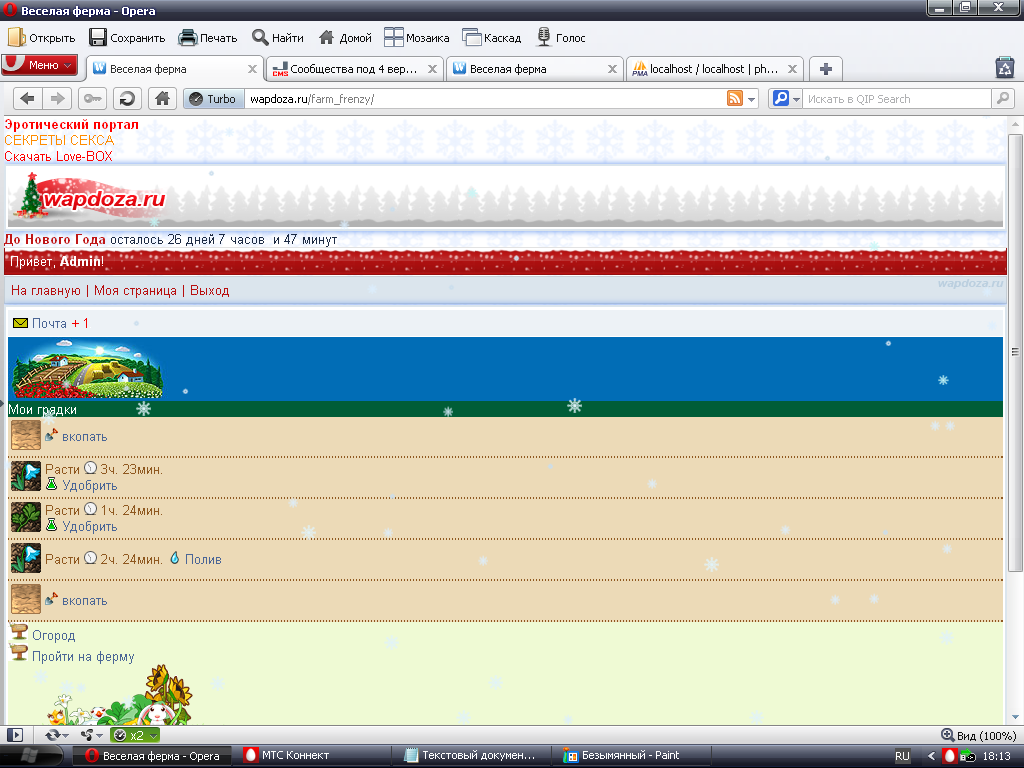Arrange windows with Каскад

tap(492, 38)
